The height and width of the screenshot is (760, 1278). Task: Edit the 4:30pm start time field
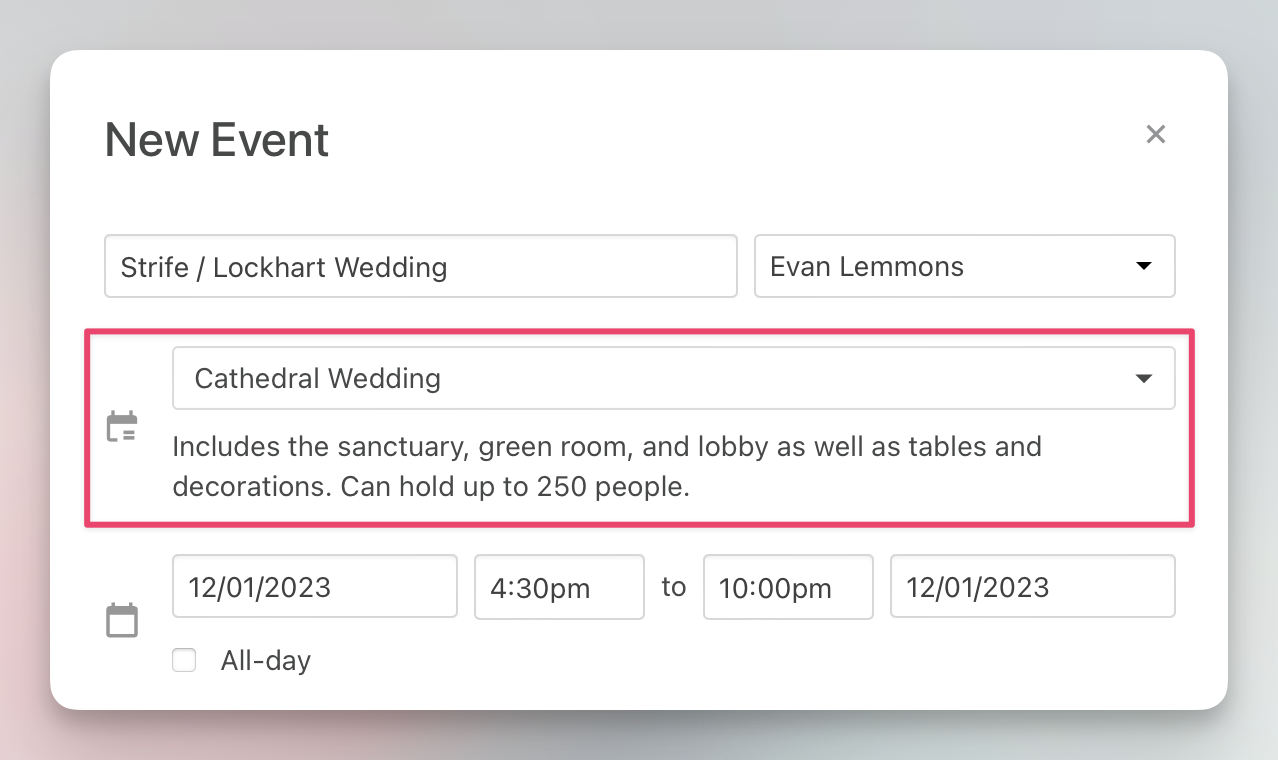(558, 587)
